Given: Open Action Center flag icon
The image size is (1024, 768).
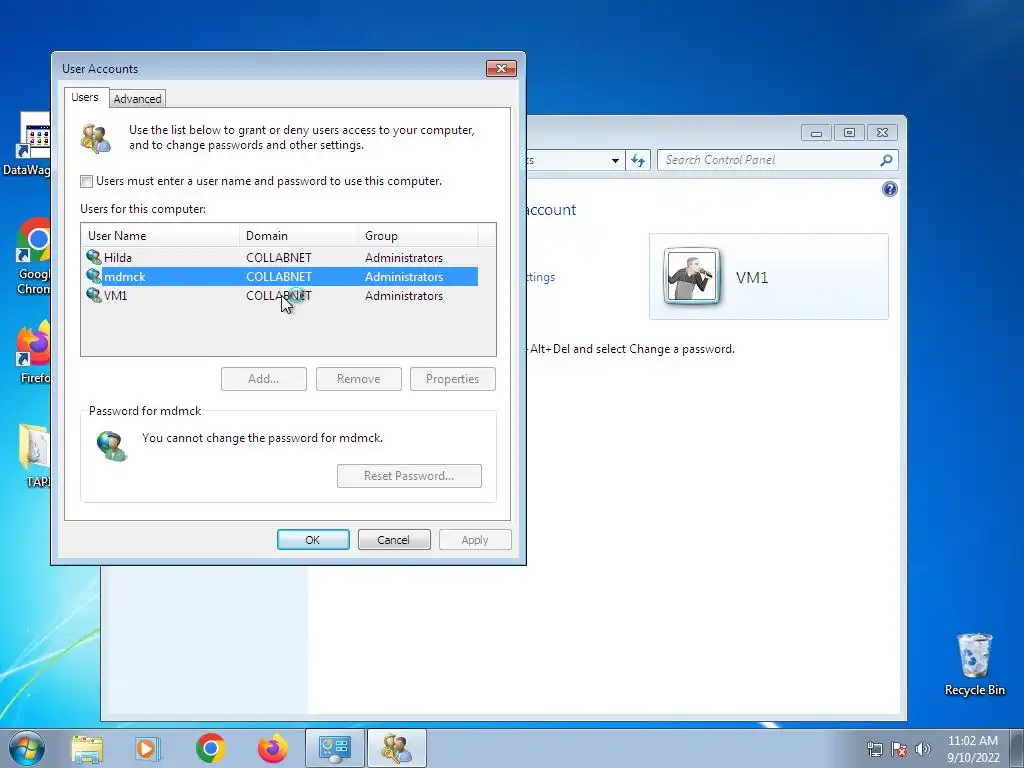Looking at the screenshot, I should click(x=899, y=749).
